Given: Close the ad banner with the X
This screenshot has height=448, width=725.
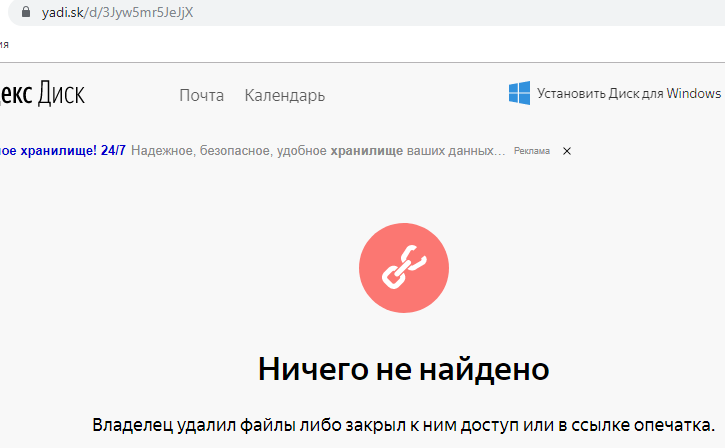Looking at the screenshot, I should (x=567, y=151).
